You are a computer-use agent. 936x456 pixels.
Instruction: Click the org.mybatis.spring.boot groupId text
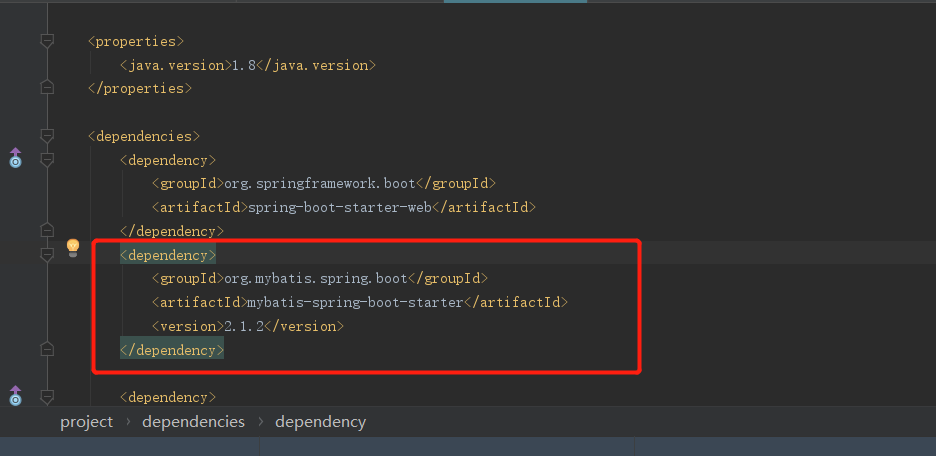coord(316,279)
